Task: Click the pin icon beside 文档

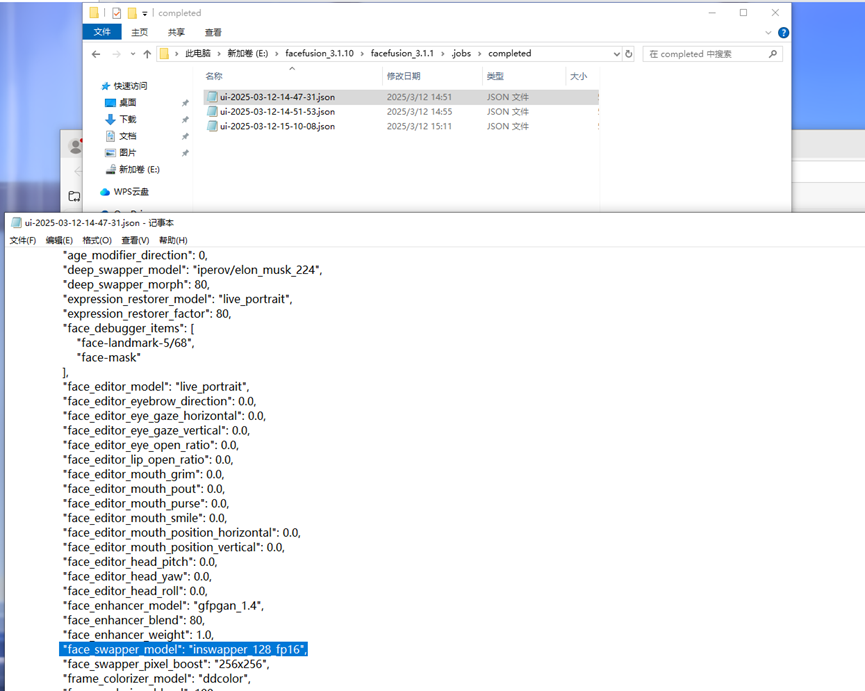Action: (185, 136)
